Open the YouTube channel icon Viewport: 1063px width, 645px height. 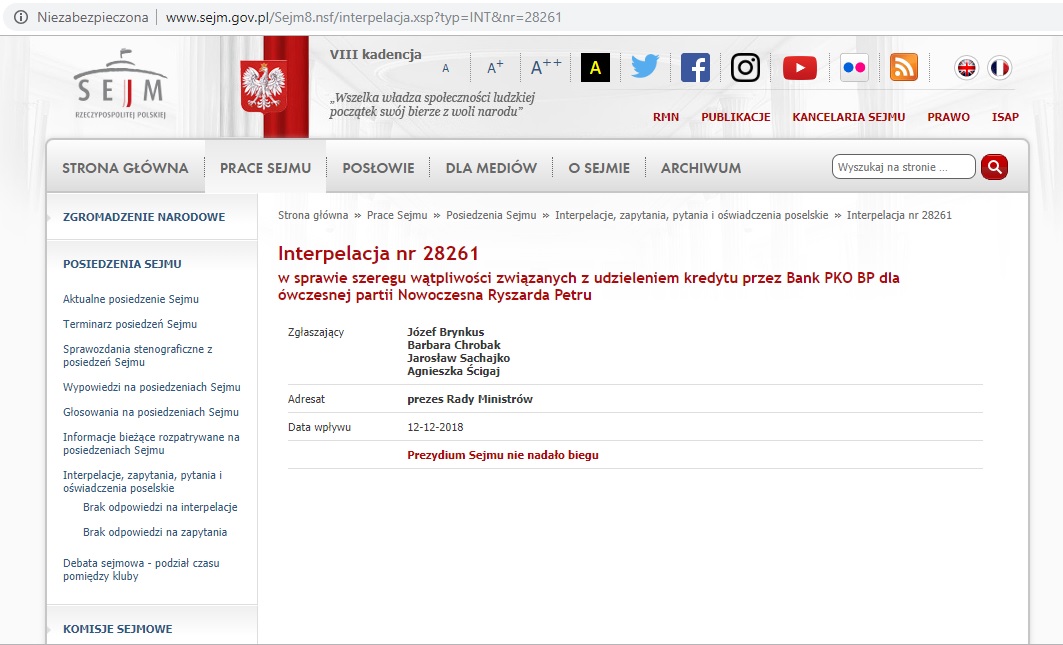[799, 67]
